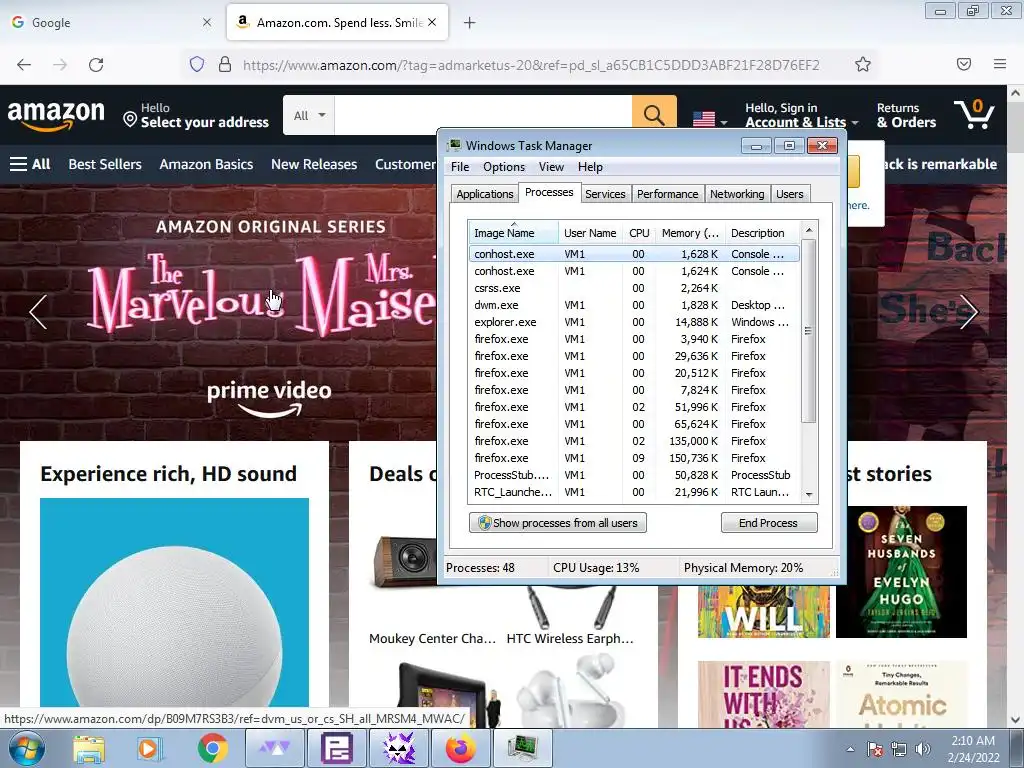Sort processes by Memory column
This screenshot has width=1024, height=768.
pyautogui.click(x=690, y=232)
